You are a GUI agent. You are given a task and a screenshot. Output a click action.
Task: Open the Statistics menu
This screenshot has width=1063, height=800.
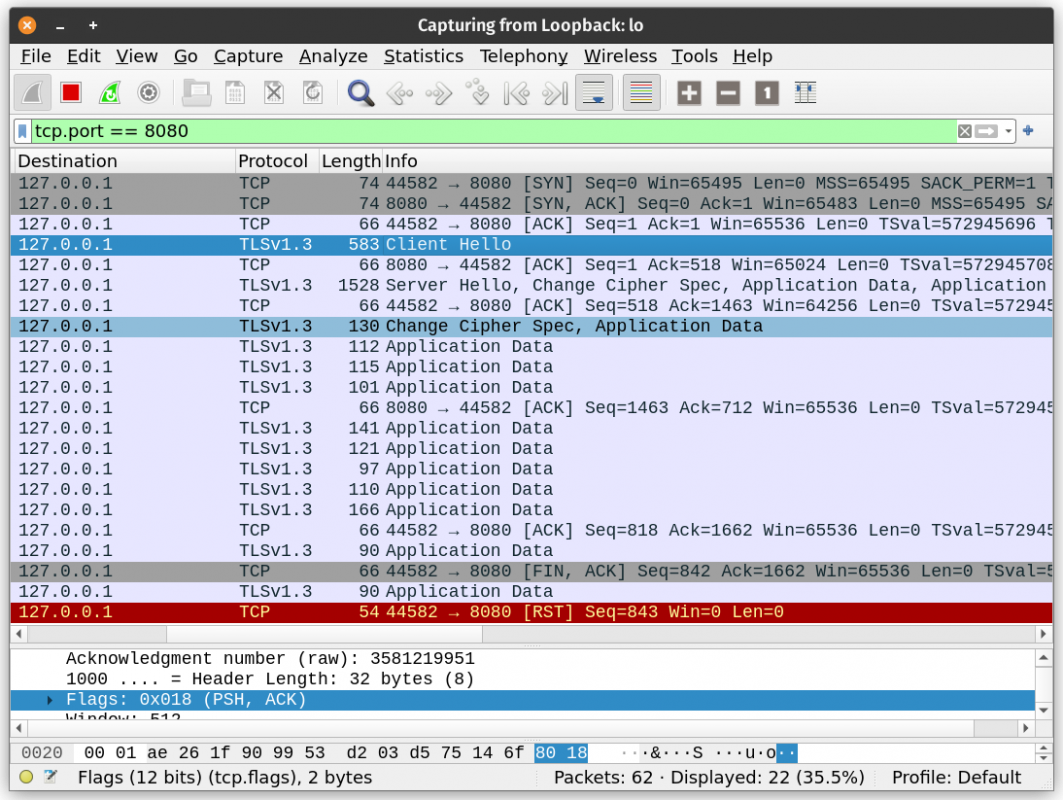coord(423,56)
